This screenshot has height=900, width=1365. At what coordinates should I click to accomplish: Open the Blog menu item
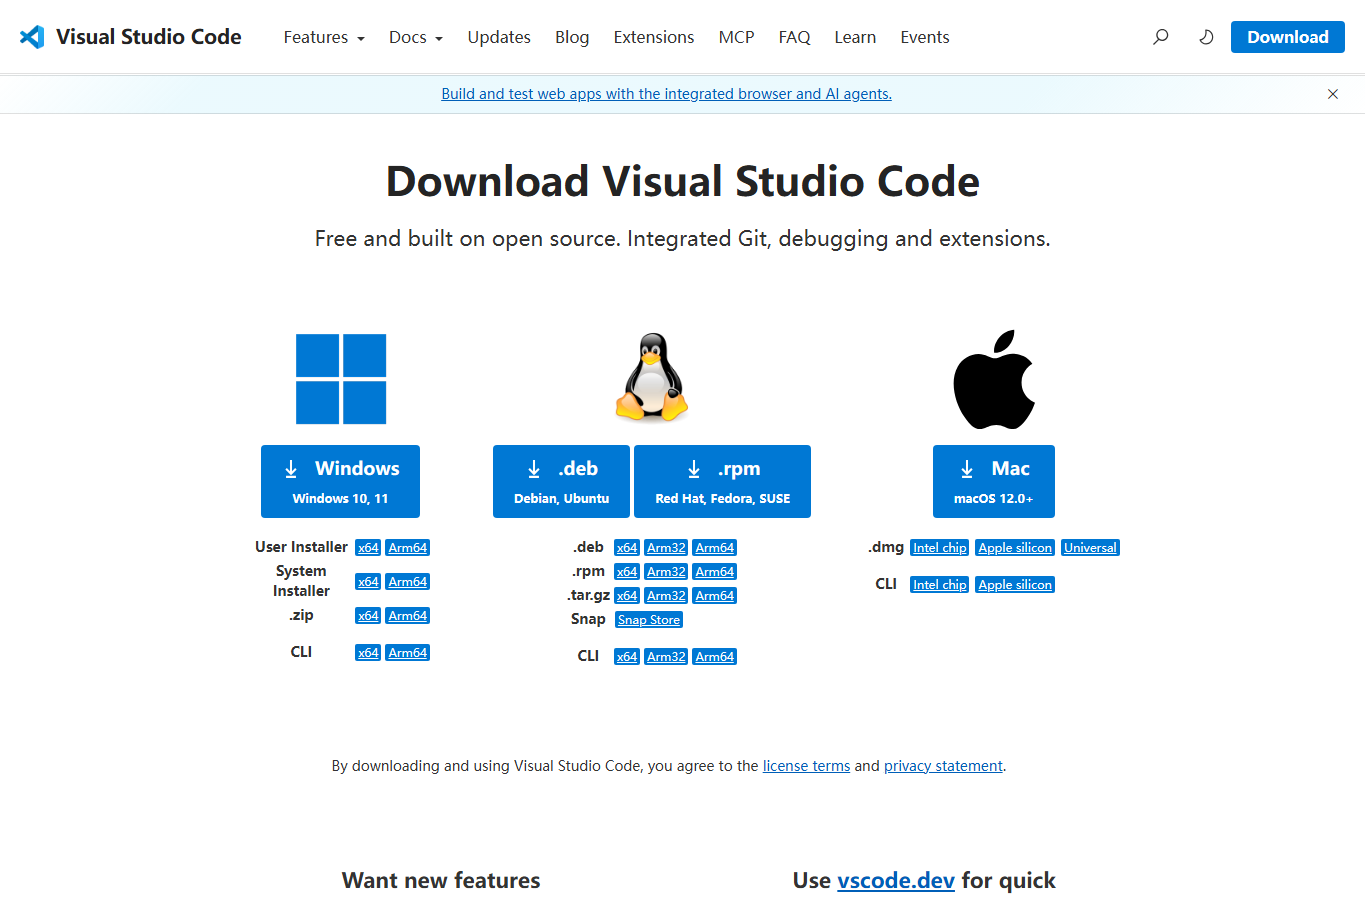pos(572,37)
